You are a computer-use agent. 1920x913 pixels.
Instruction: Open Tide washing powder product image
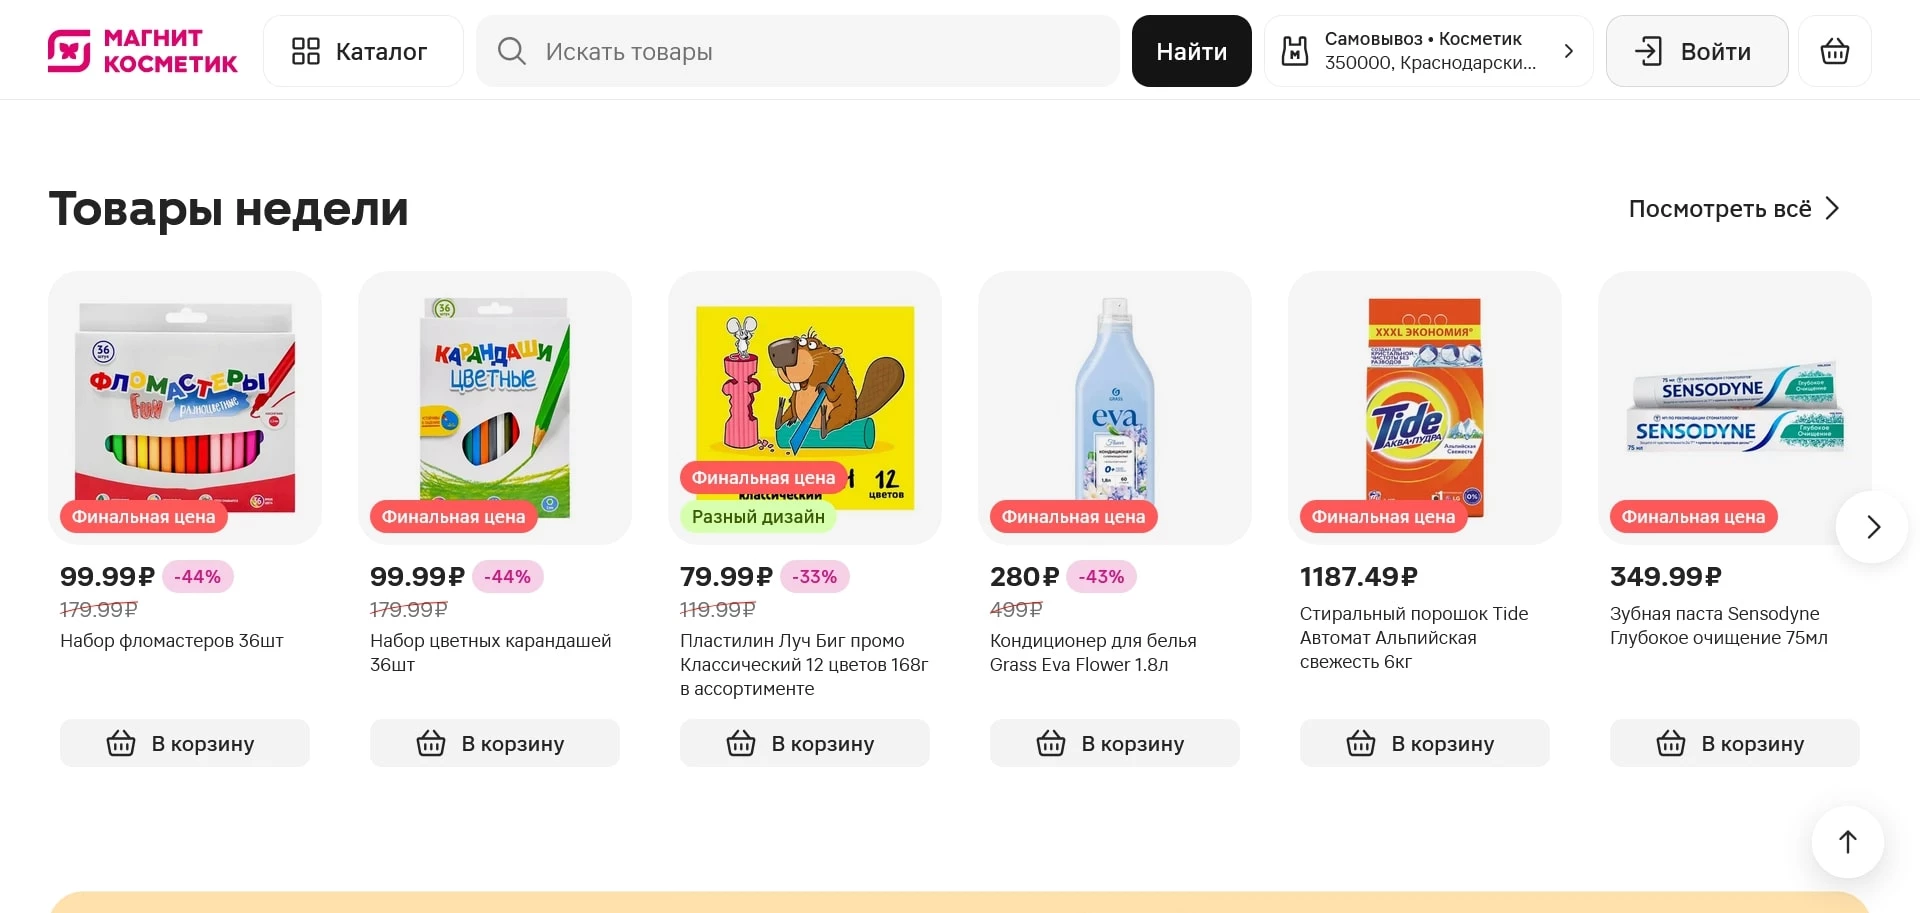(x=1424, y=407)
